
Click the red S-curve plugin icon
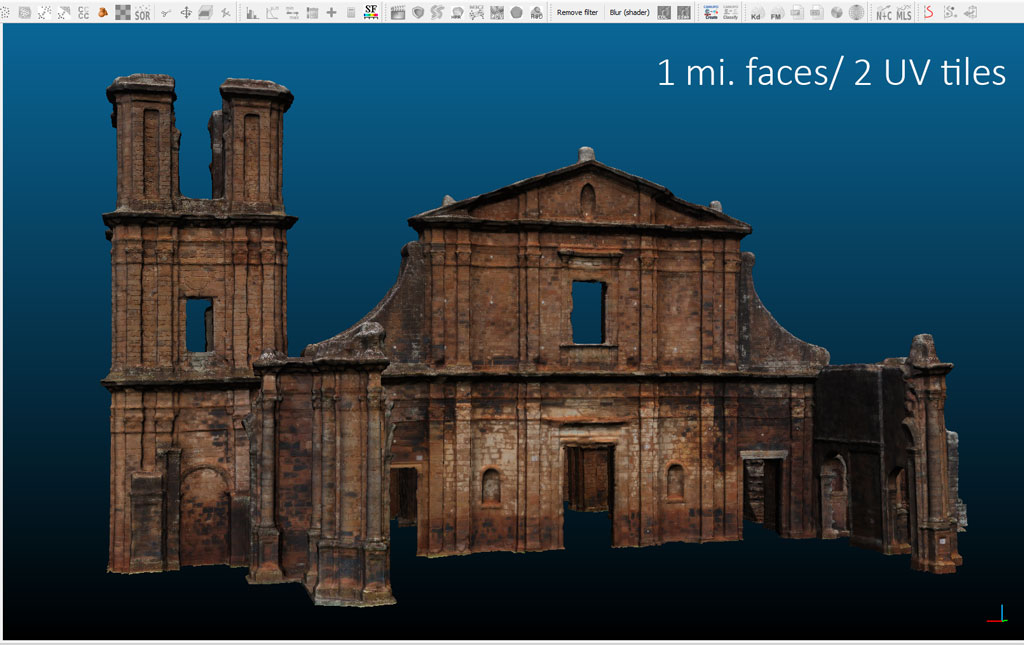[x=929, y=12]
